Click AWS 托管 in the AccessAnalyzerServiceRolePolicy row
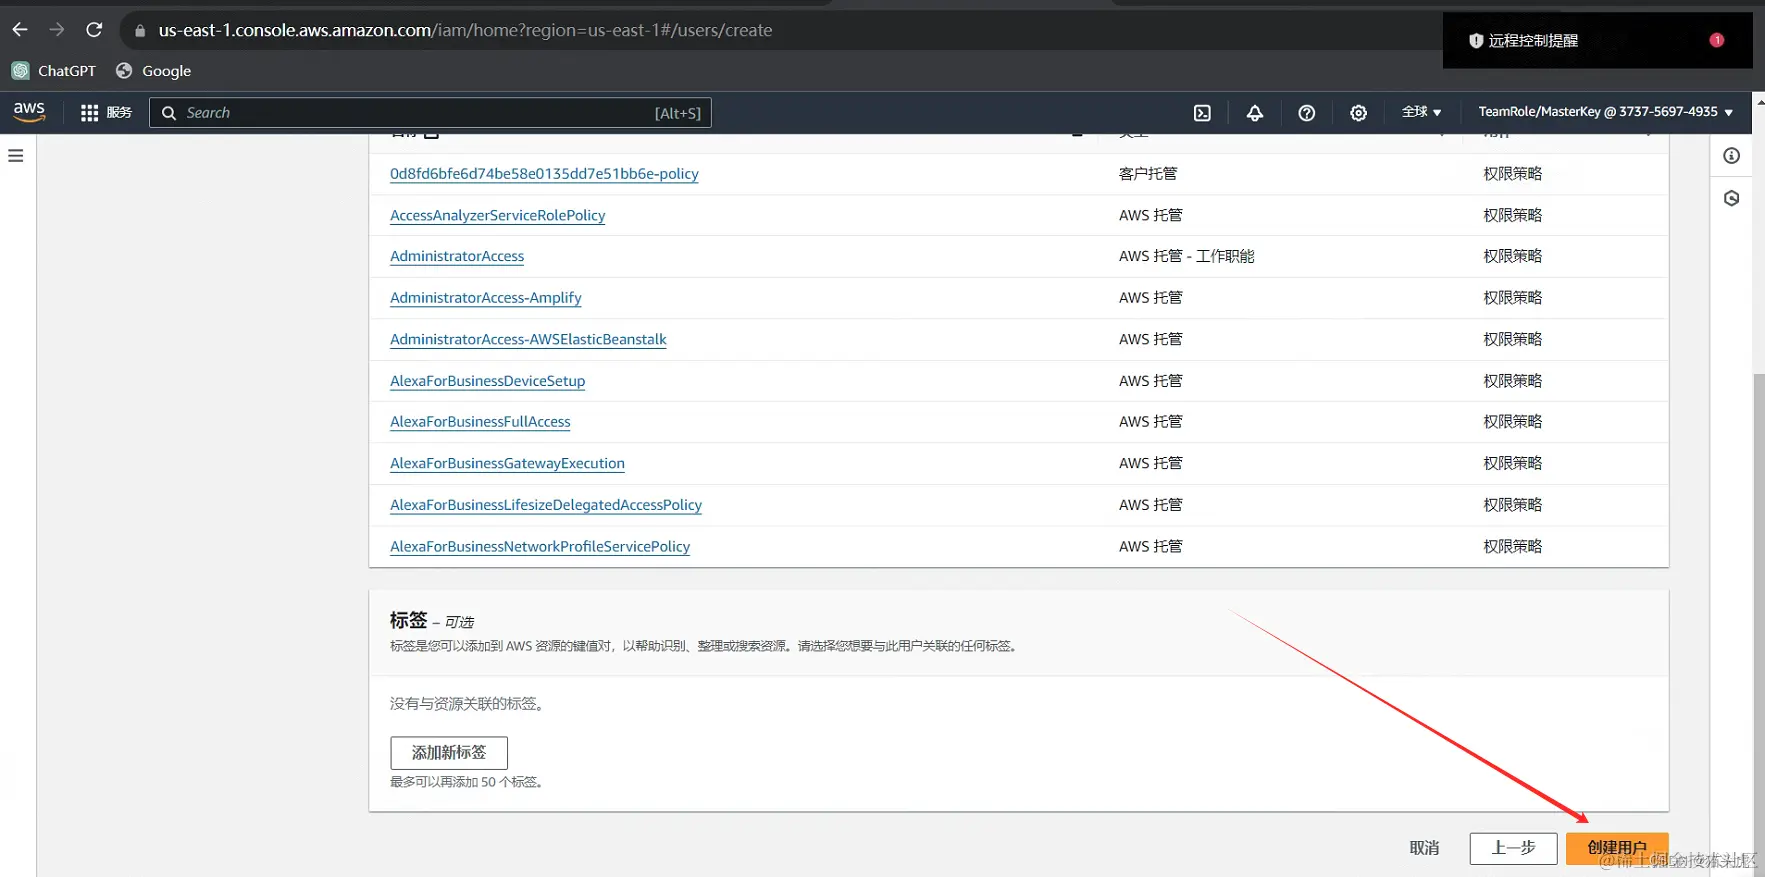The height and width of the screenshot is (877, 1765). 1150,215
